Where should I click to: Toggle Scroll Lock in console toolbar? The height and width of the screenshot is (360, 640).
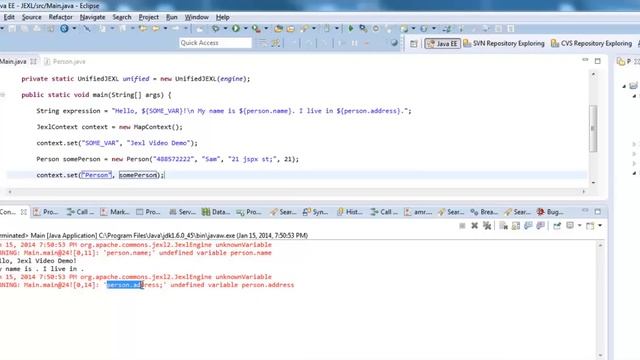(x=516, y=225)
